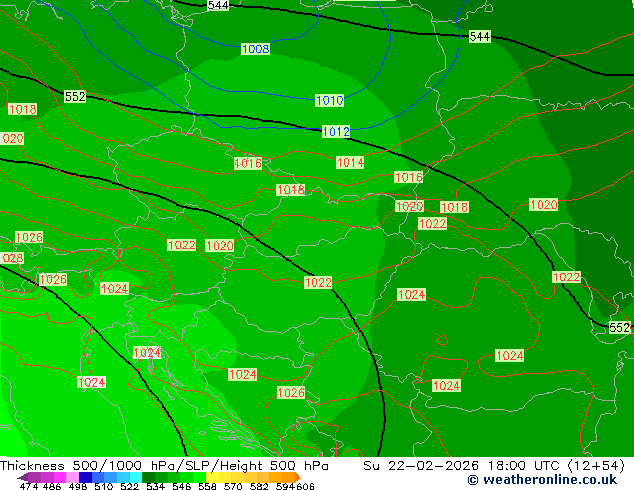Click the 1028 label at the left edge

12,258
